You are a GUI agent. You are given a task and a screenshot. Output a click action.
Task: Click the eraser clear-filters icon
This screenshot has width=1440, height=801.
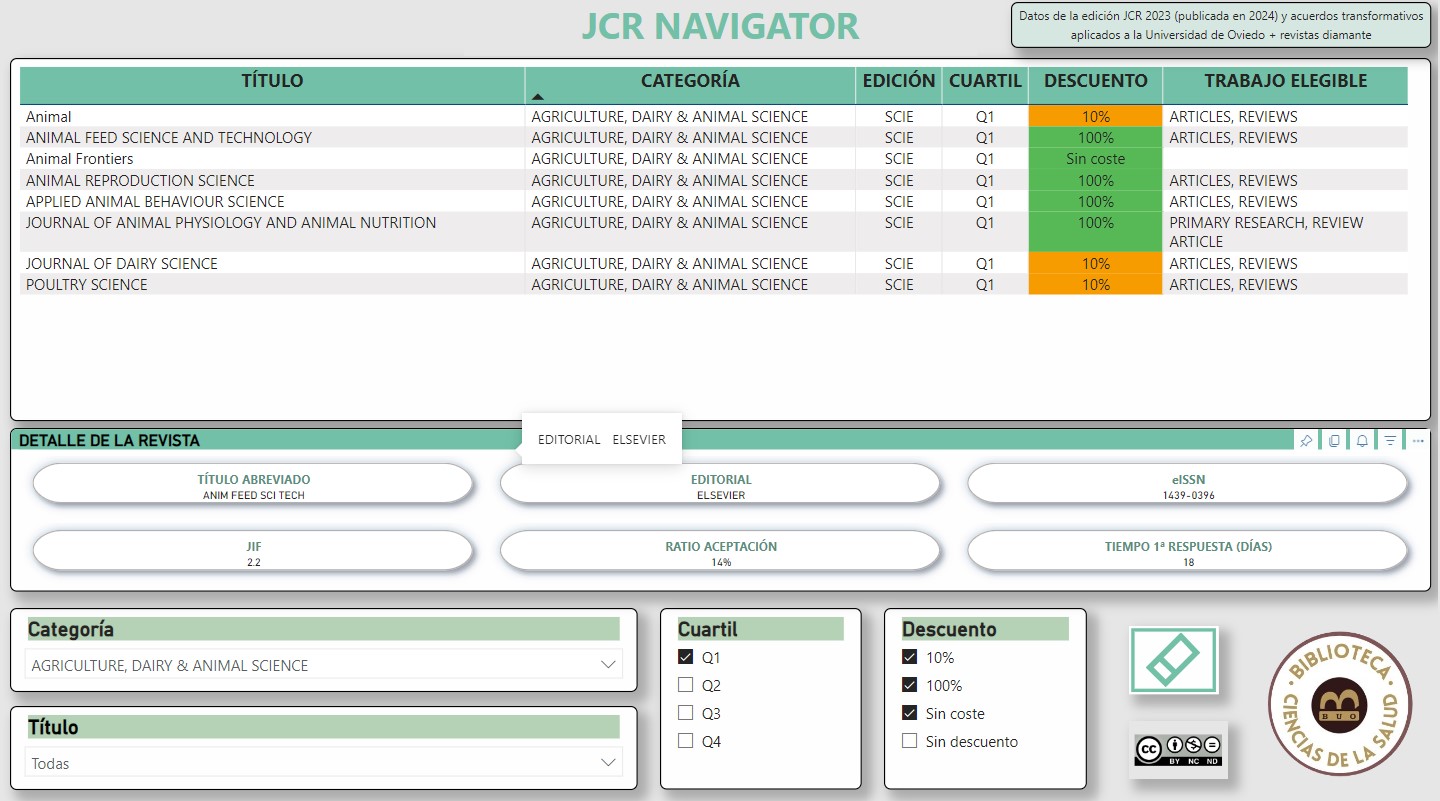point(1173,660)
